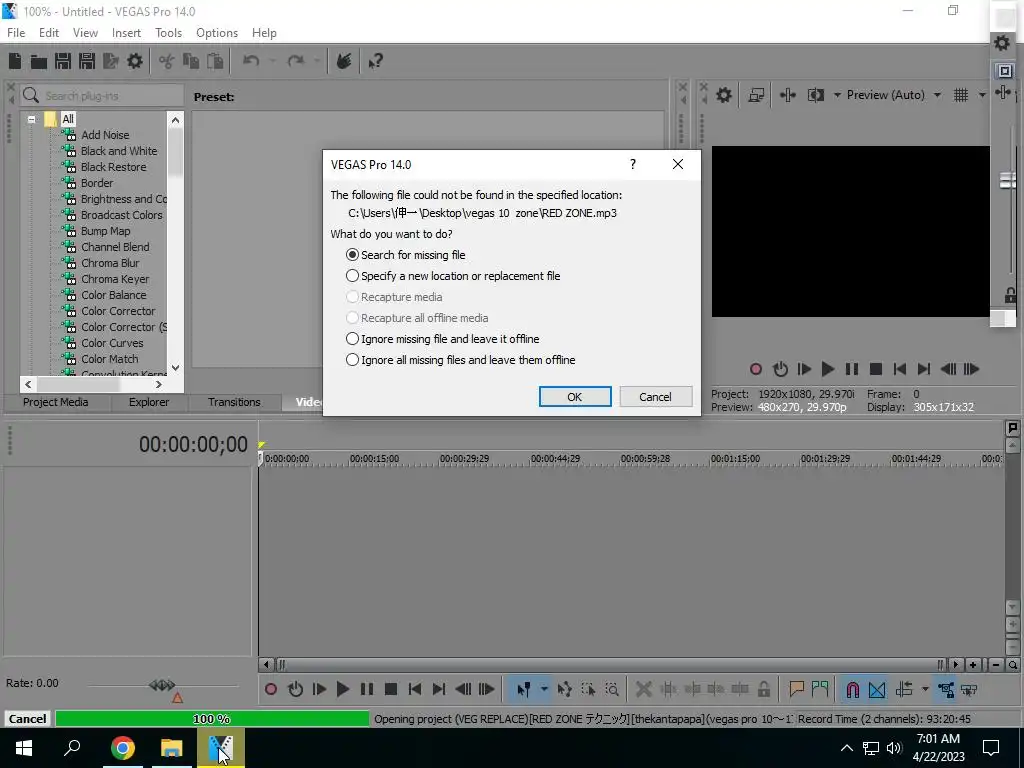Click the Video Output FX icon in preview
Screen dimensions: 1024x768
point(788,95)
